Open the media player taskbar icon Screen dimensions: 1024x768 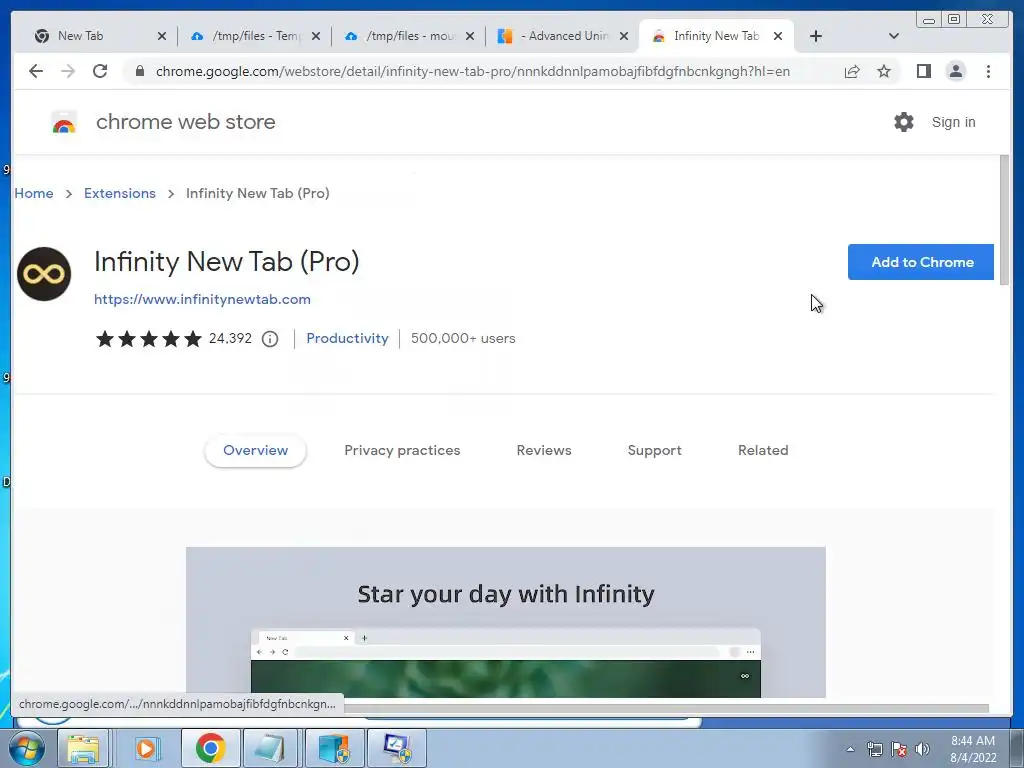click(146, 748)
